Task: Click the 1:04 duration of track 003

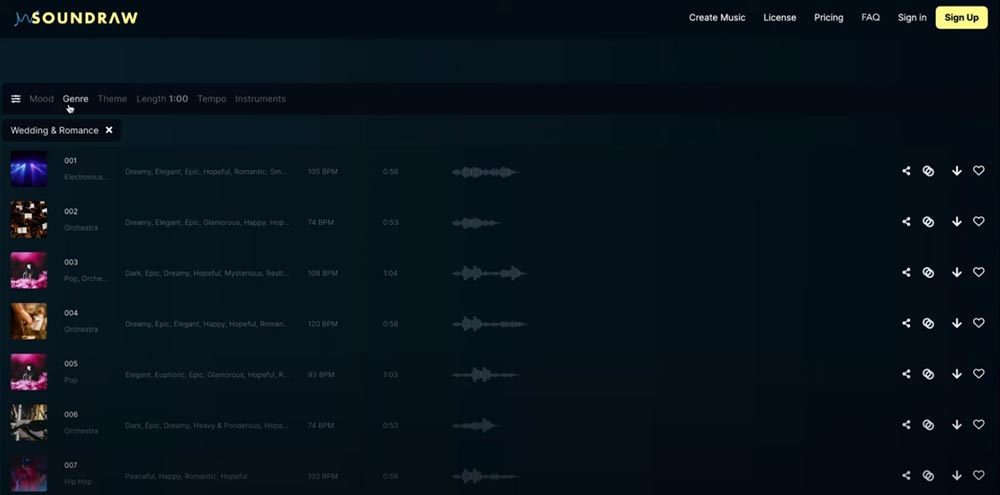Action: 390,273
